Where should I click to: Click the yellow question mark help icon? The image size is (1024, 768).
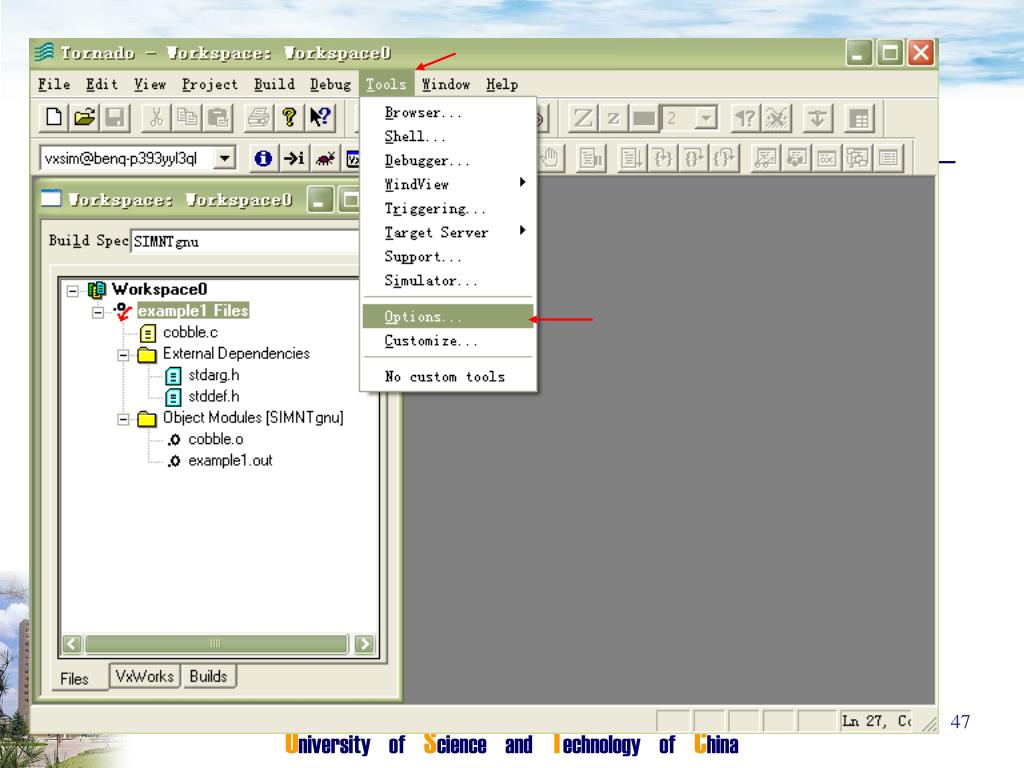[x=289, y=118]
